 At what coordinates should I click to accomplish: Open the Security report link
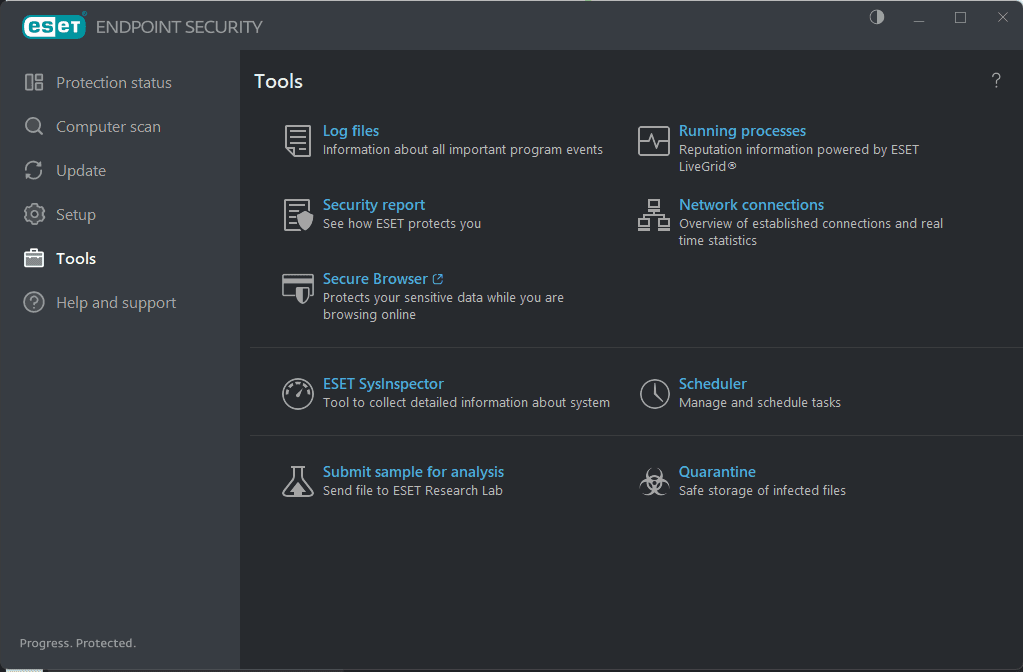pos(374,205)
